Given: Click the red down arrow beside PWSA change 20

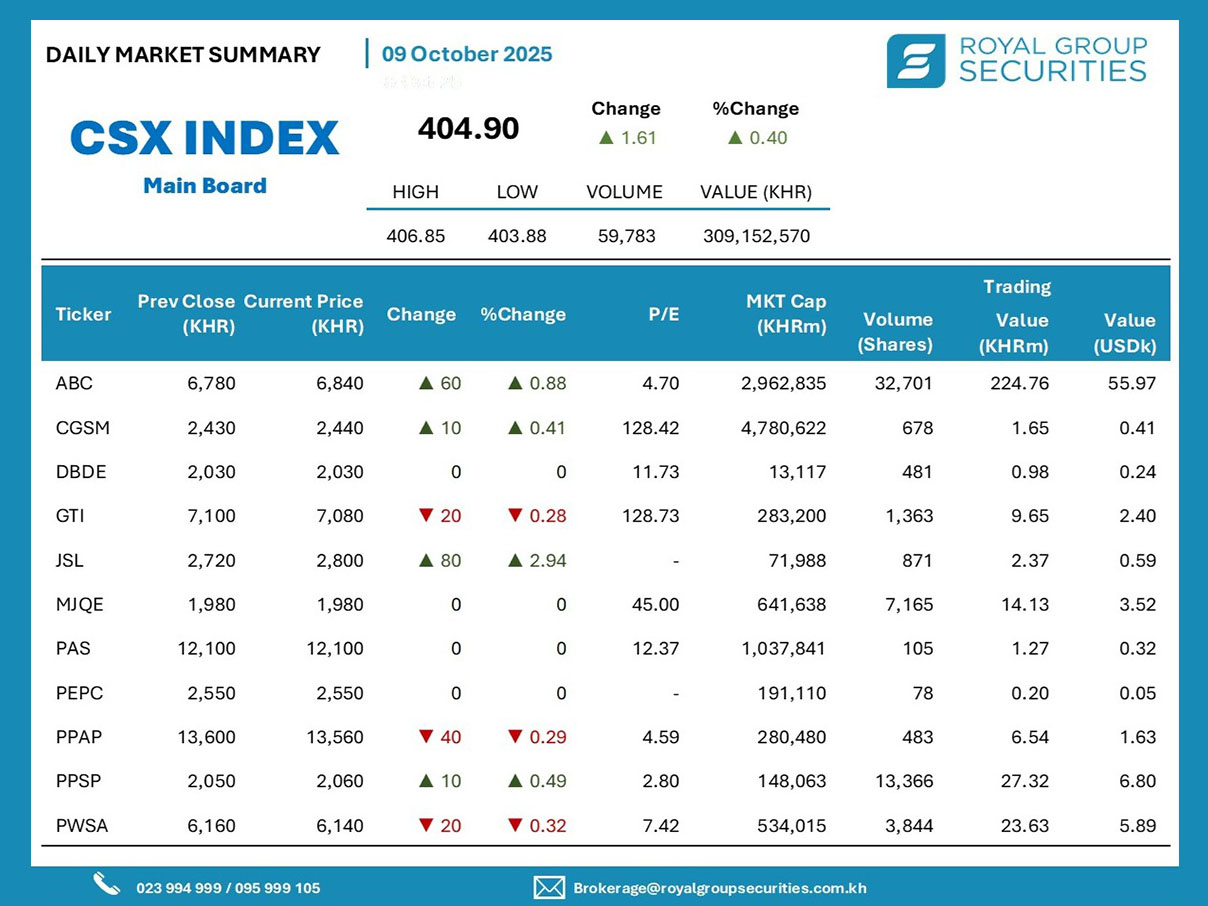Looking at the screenshot, I should click(425, 825).
